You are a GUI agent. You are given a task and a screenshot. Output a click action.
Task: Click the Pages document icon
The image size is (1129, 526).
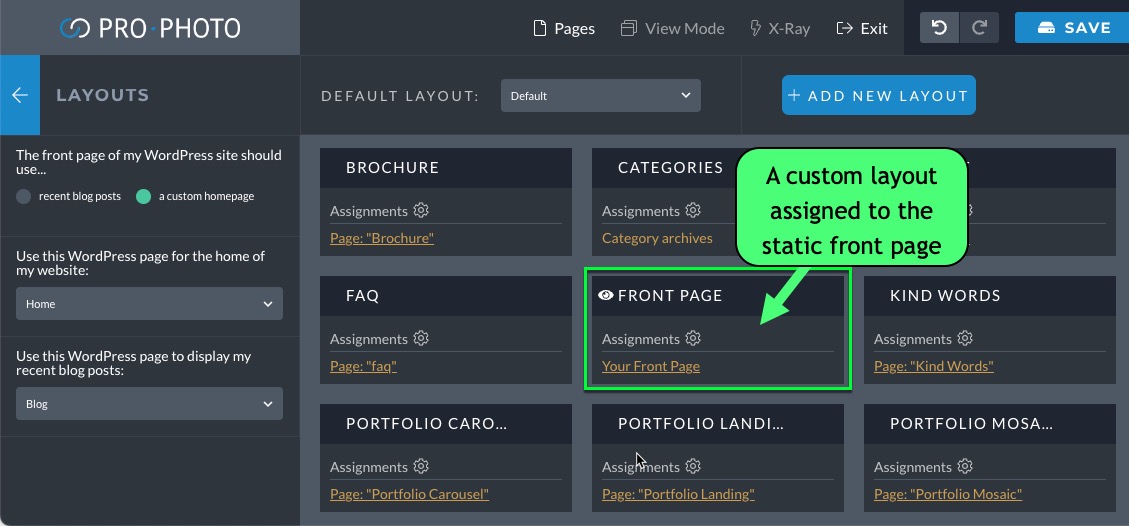539,28
